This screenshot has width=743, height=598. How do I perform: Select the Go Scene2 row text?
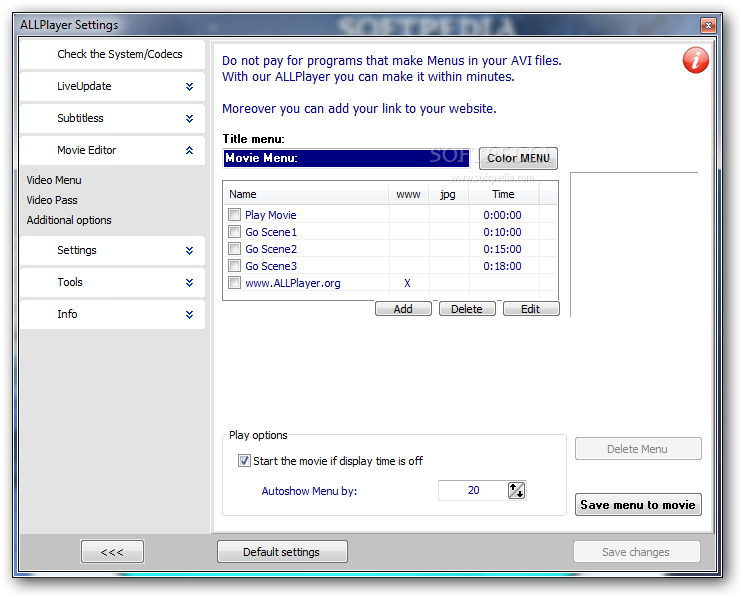click(271, 249)
